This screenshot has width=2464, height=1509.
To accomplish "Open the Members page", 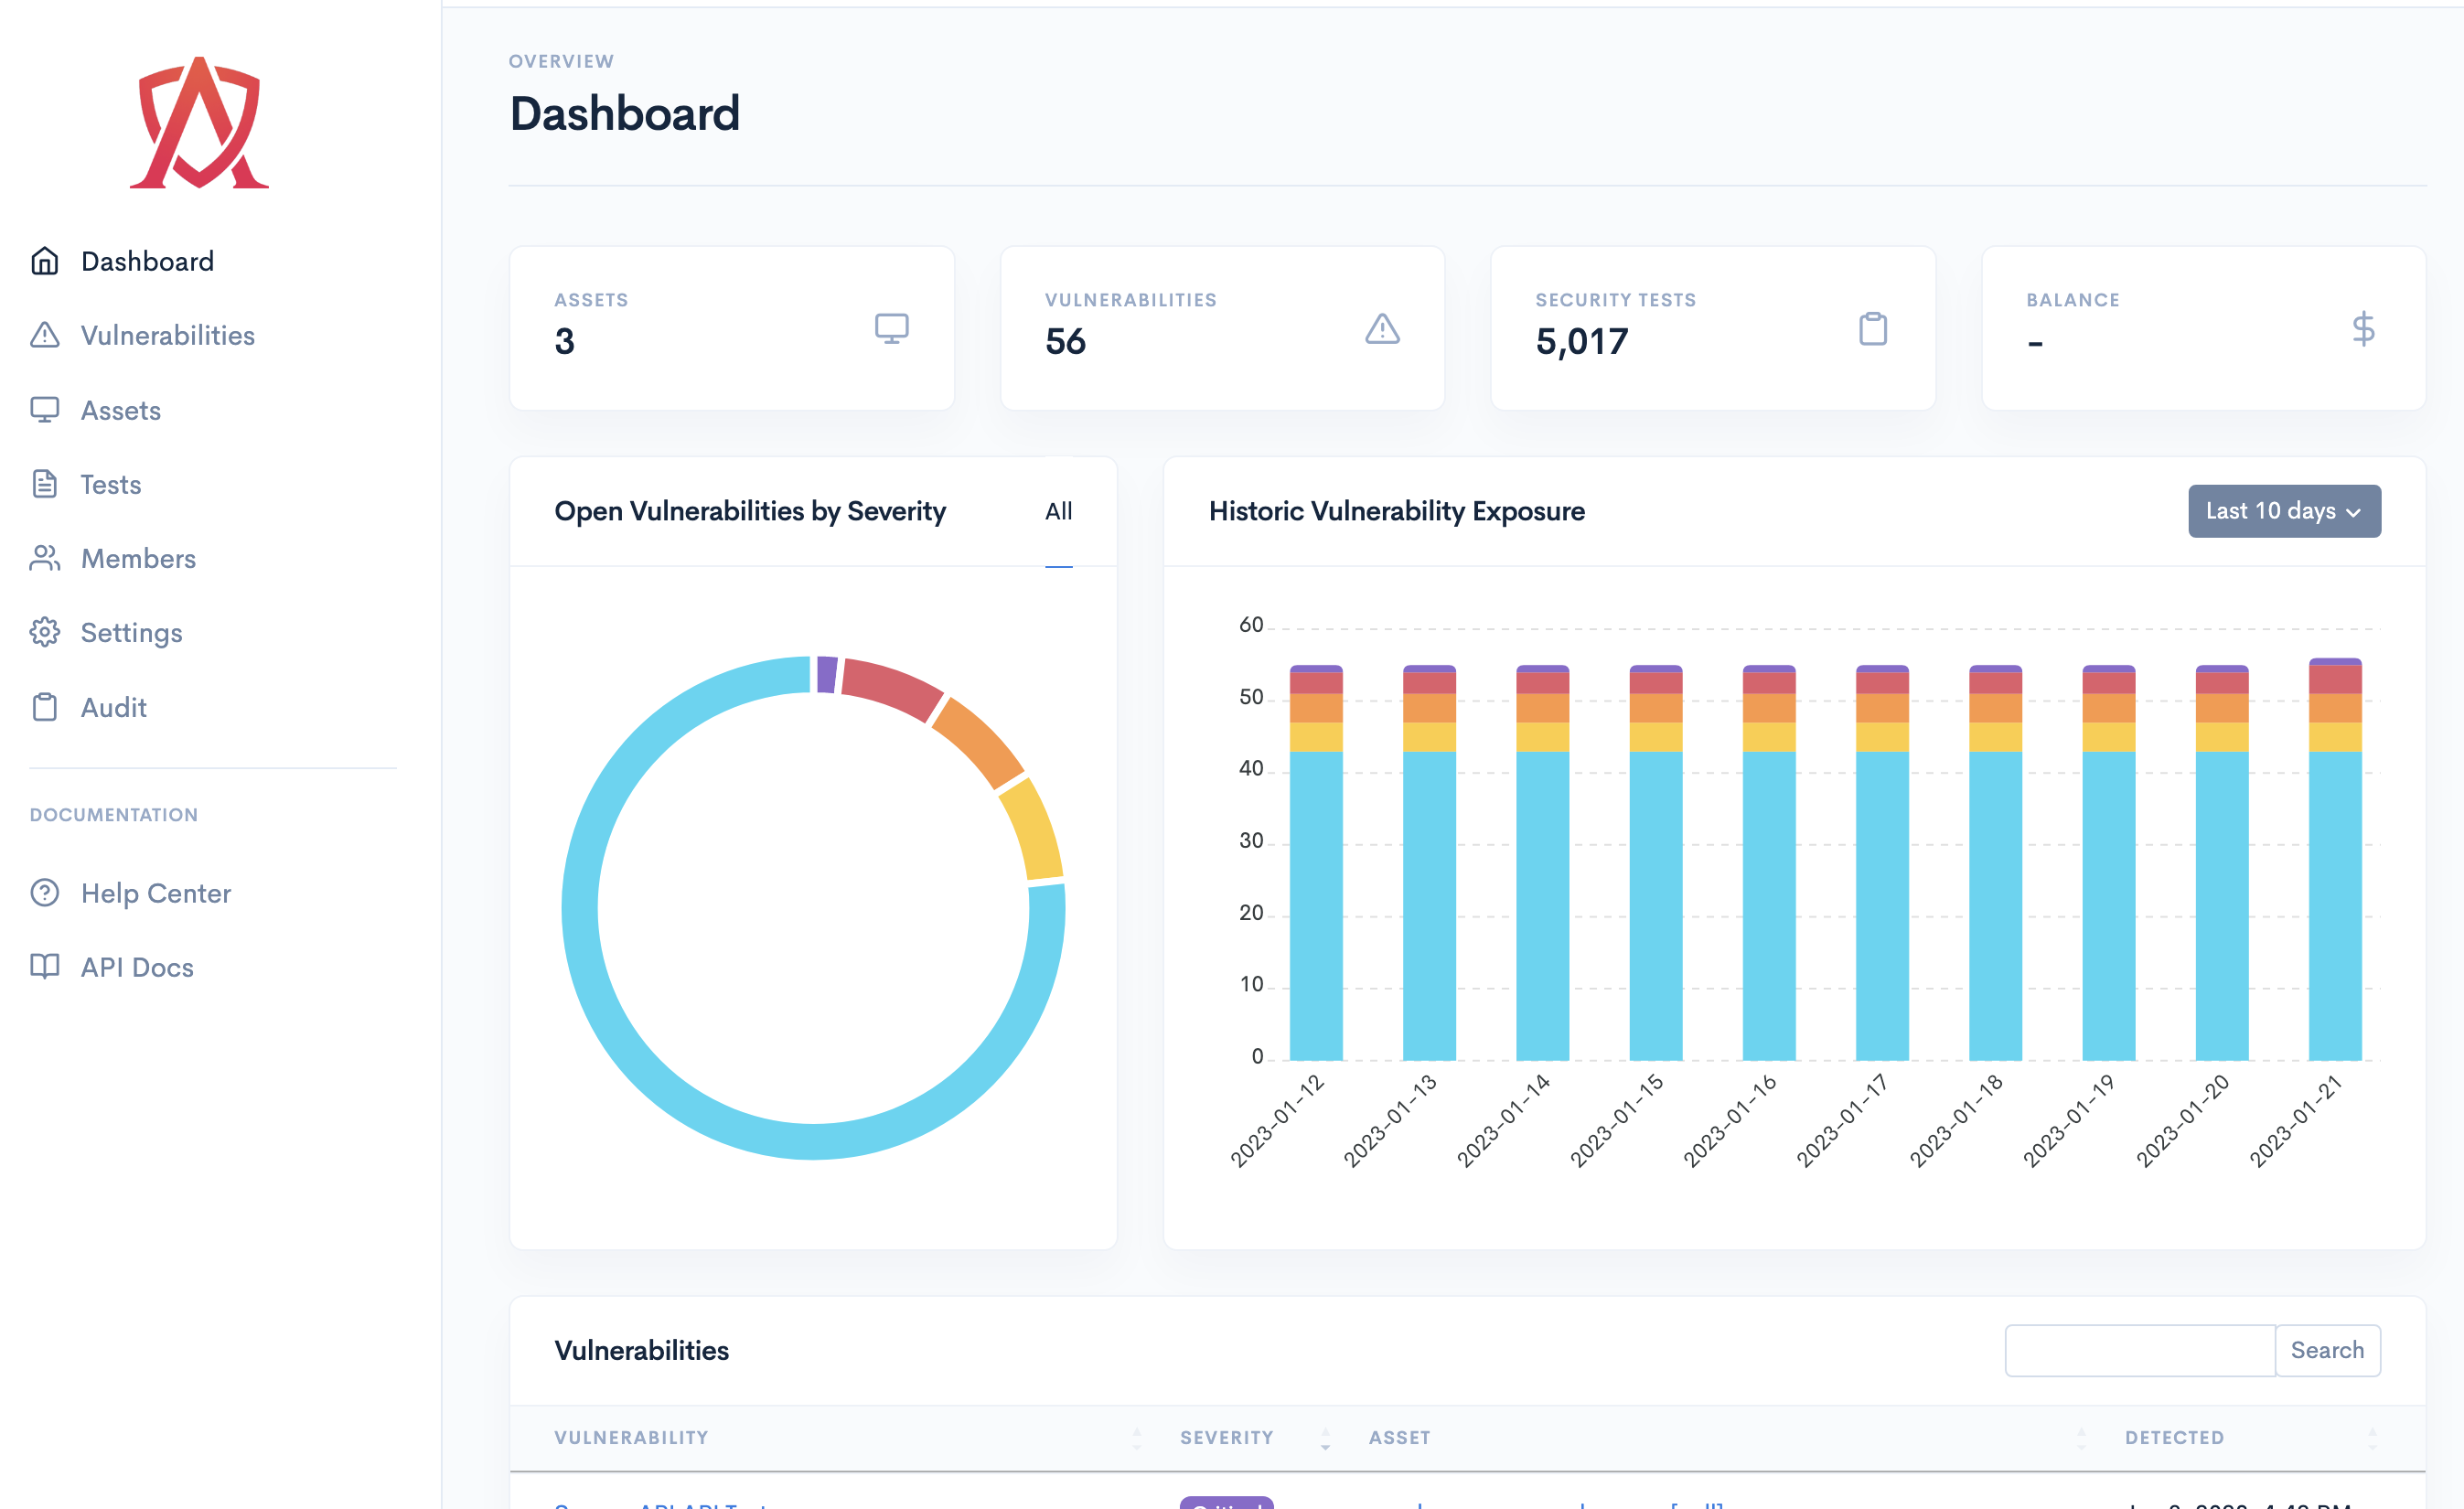I will click(138, 558).
